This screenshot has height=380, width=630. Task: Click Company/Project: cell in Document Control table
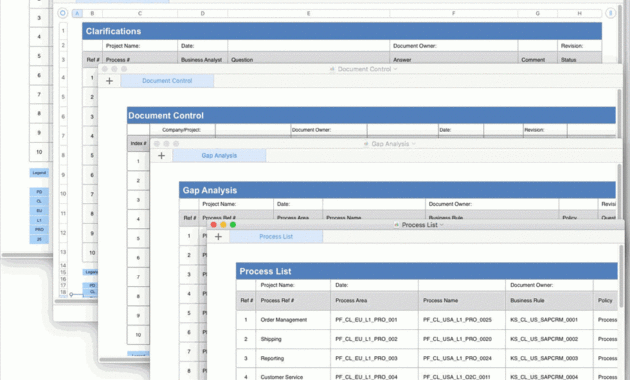[182, 130]
